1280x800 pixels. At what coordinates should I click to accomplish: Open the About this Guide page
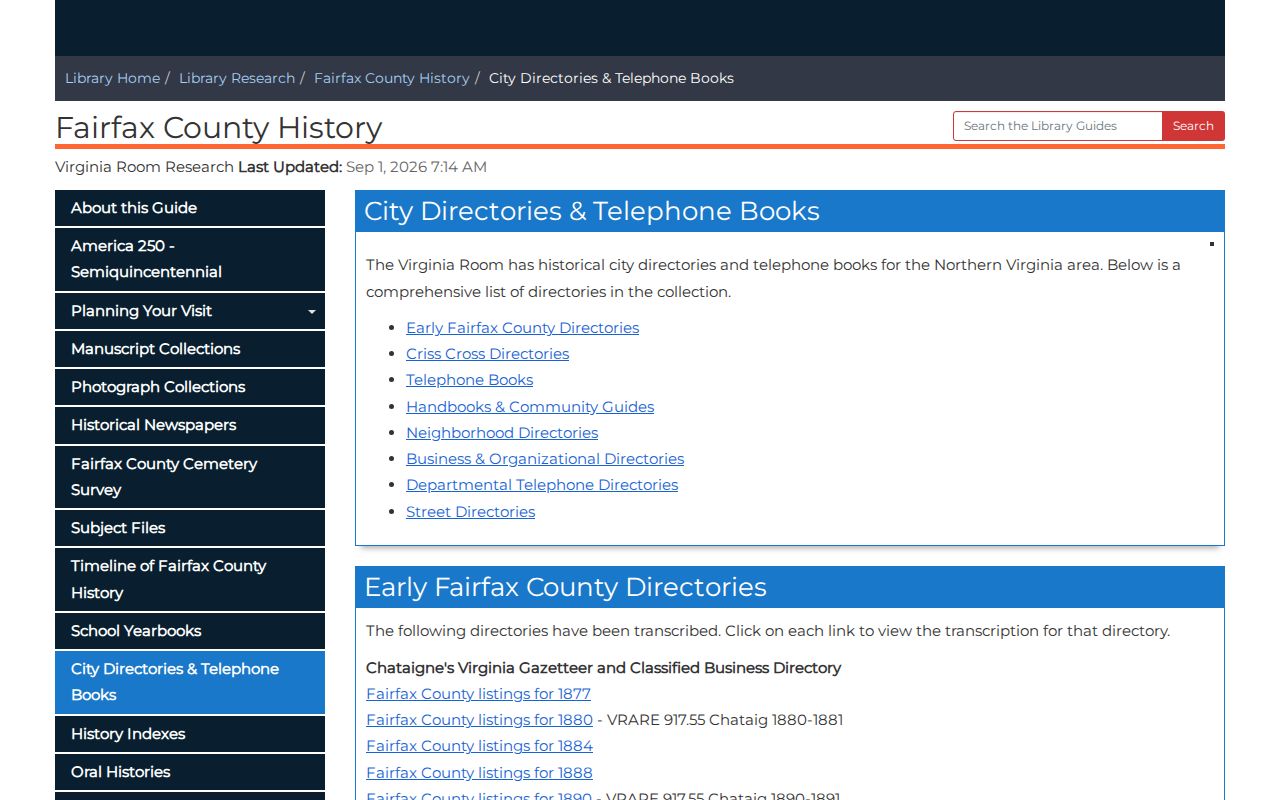[x=190, y=208]
